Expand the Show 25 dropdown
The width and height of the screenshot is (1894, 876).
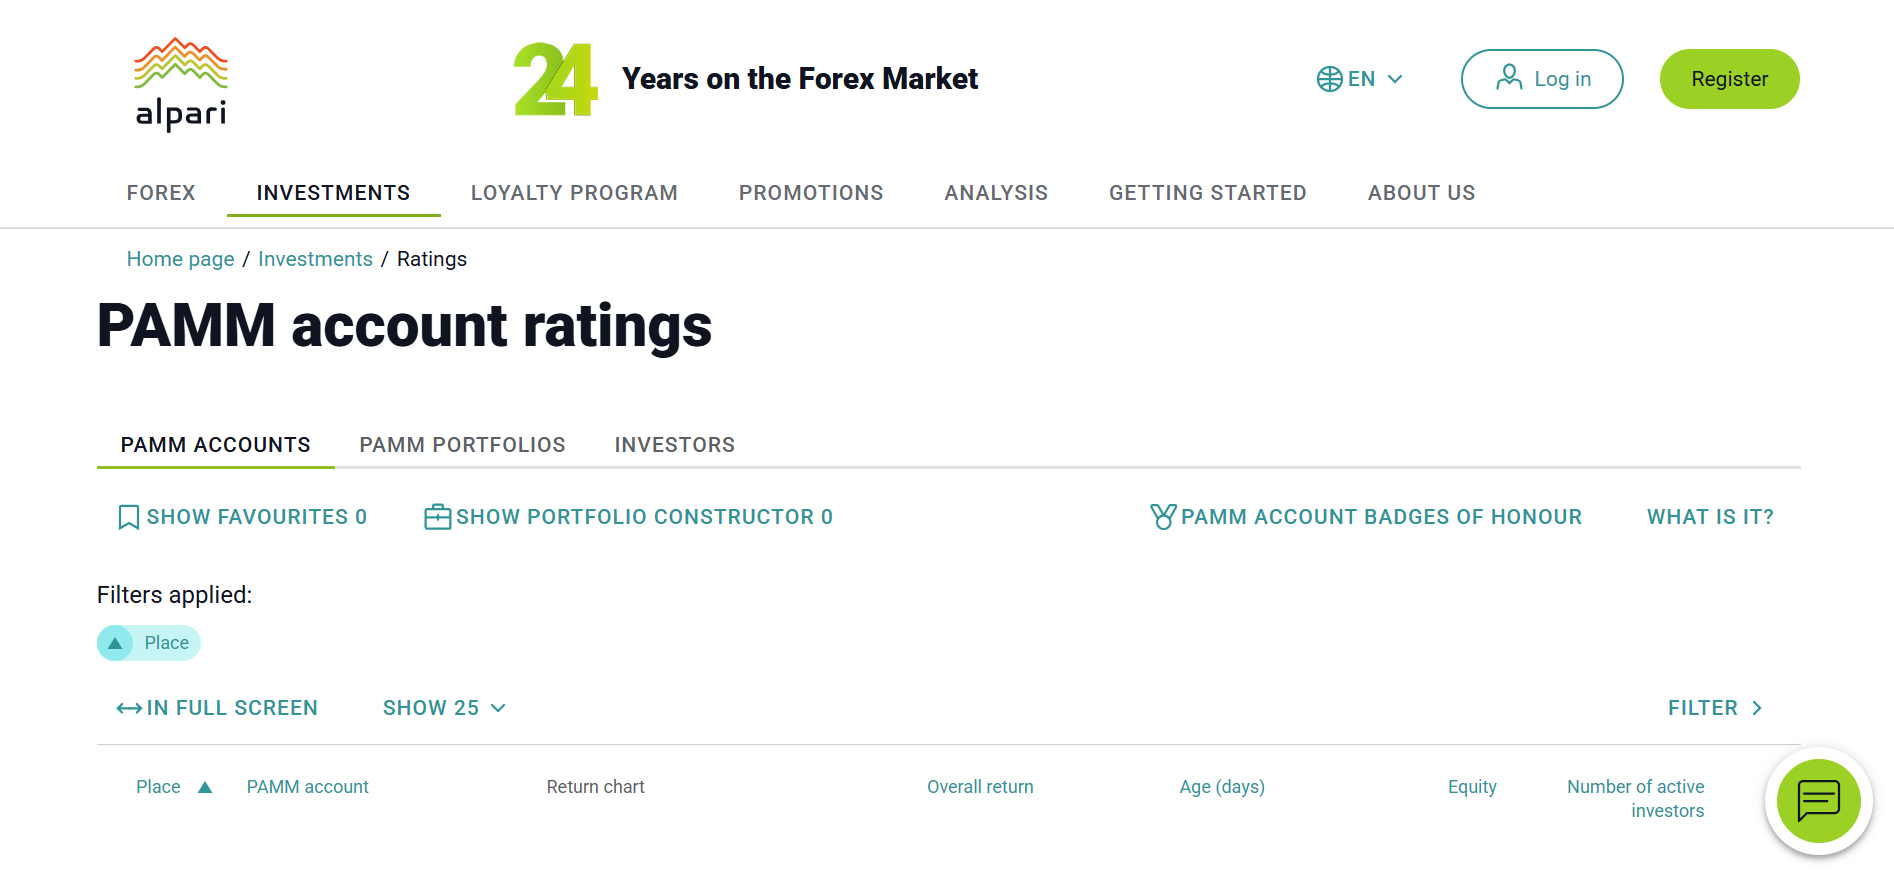coord(443,708)
